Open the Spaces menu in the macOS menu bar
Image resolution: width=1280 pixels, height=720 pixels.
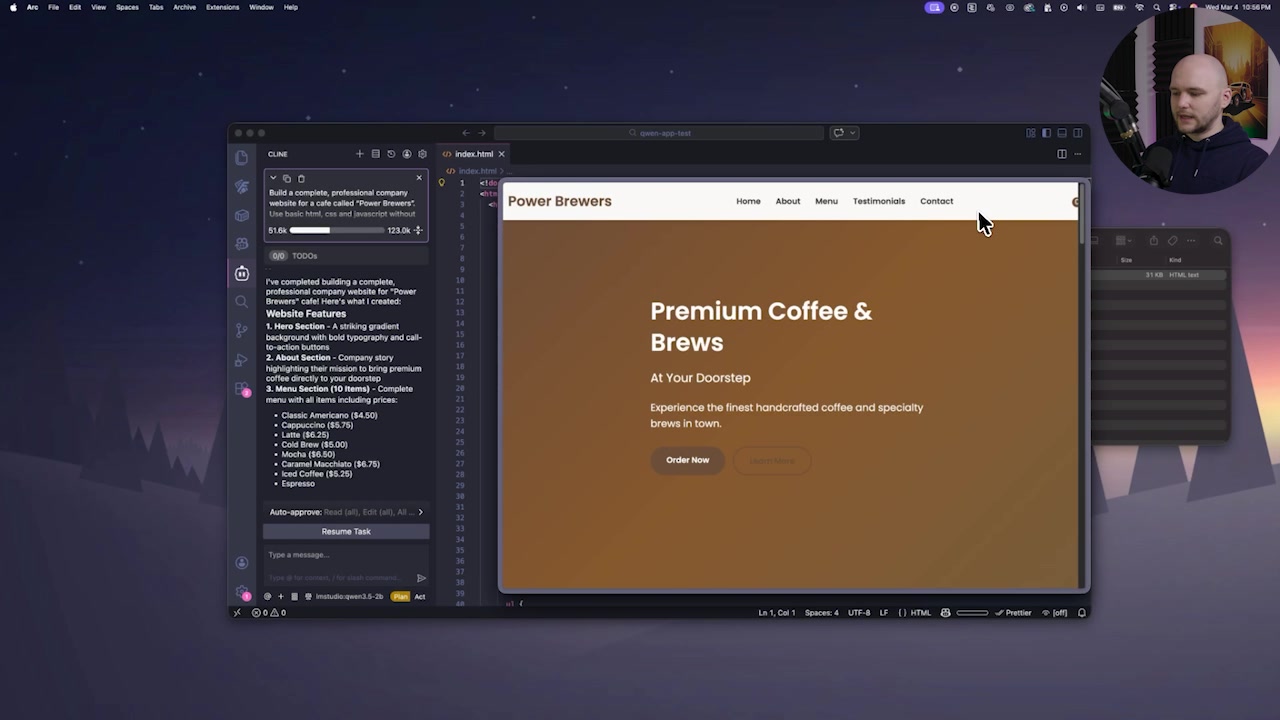point(127,7)
